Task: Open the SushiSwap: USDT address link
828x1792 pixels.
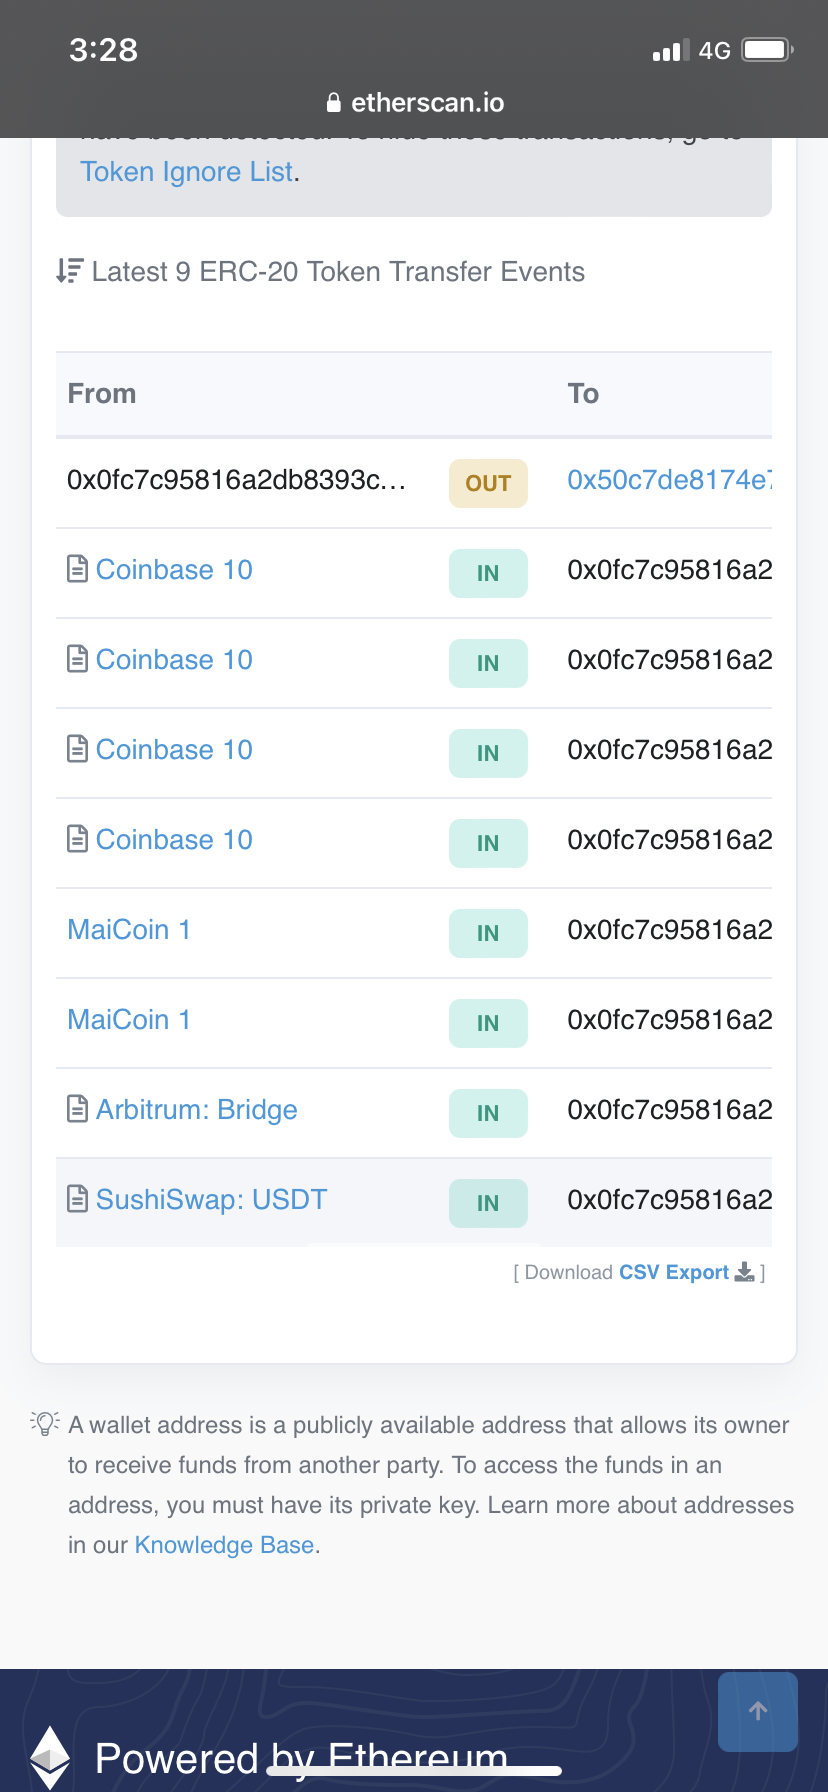Action: coord(211,1200)
